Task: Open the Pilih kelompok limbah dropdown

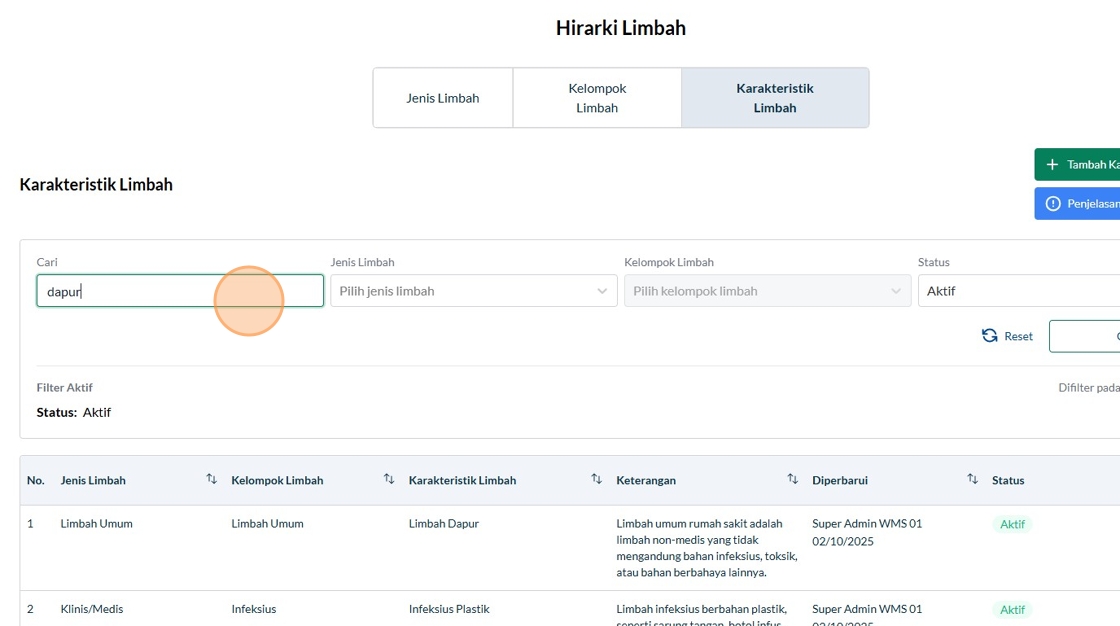Action: [767, 291]
